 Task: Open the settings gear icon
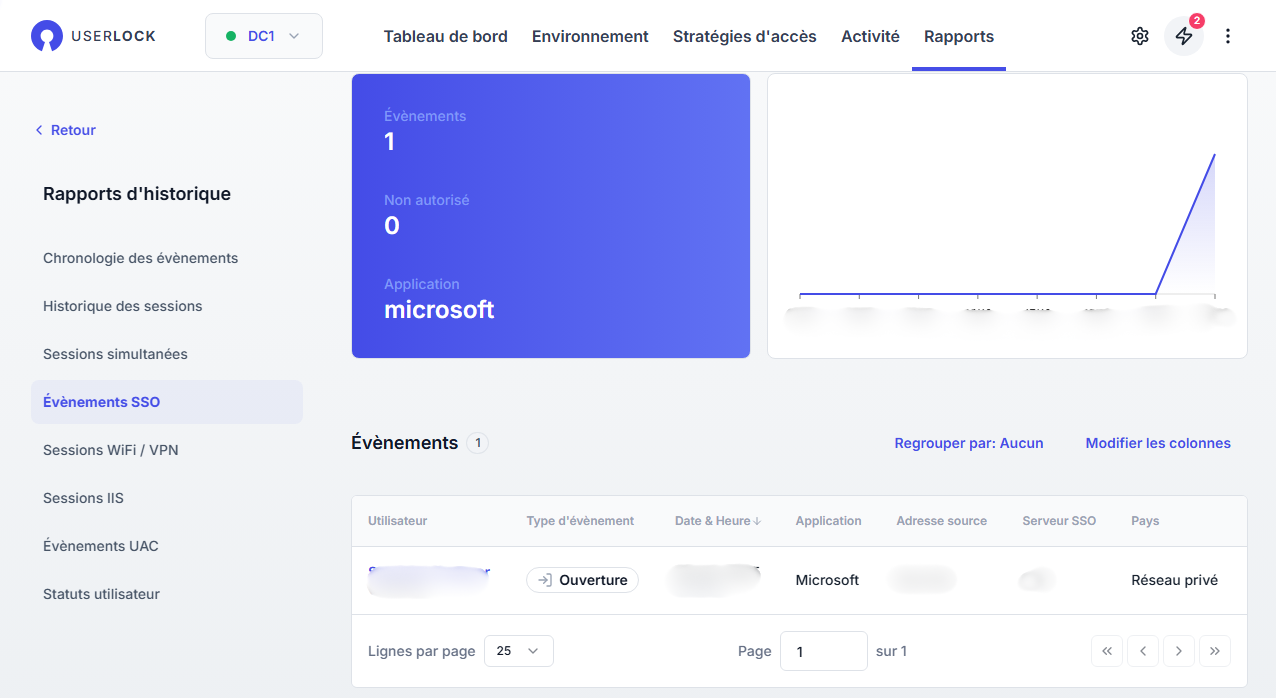pos(1140,36)
